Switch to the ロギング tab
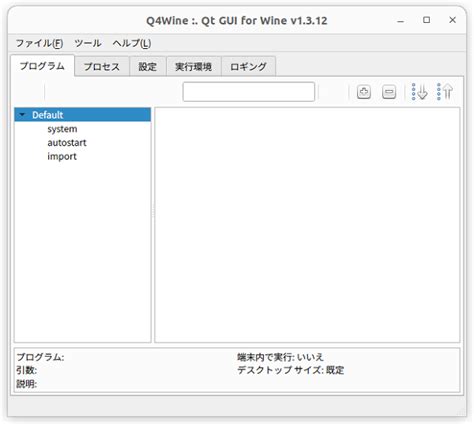 point(248,67)
